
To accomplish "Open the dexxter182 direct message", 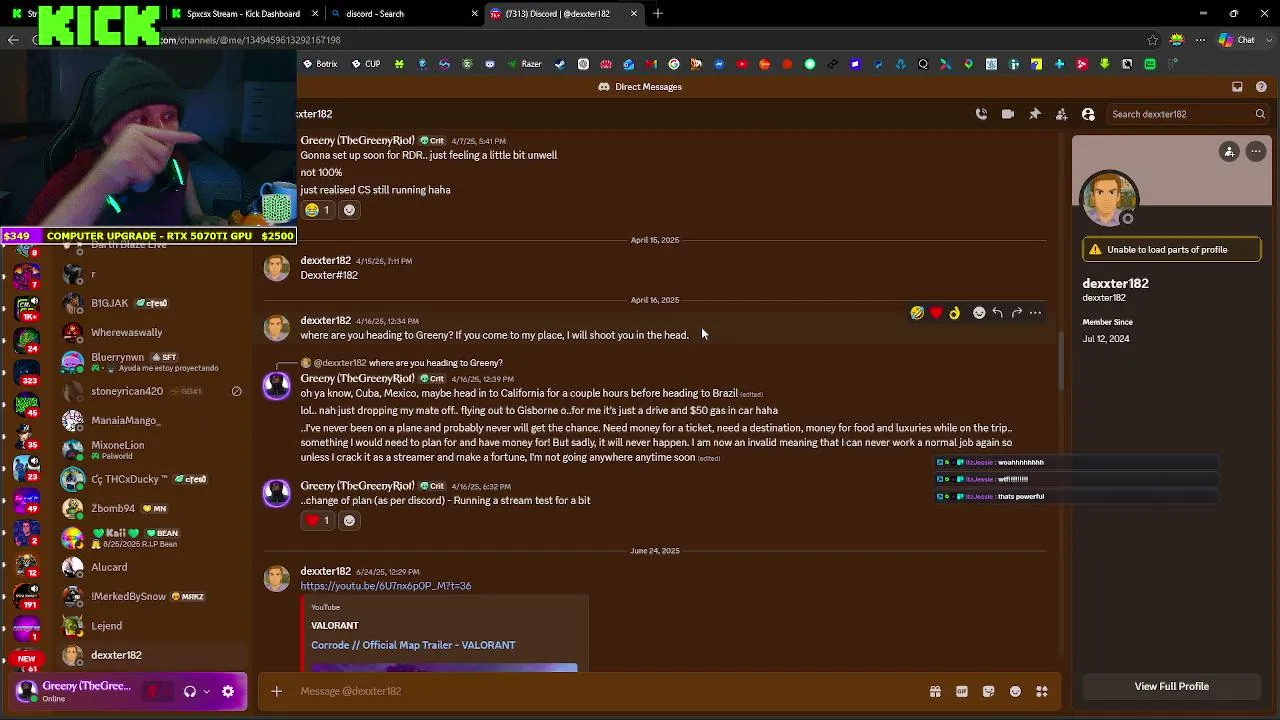I will click(152, 655).
